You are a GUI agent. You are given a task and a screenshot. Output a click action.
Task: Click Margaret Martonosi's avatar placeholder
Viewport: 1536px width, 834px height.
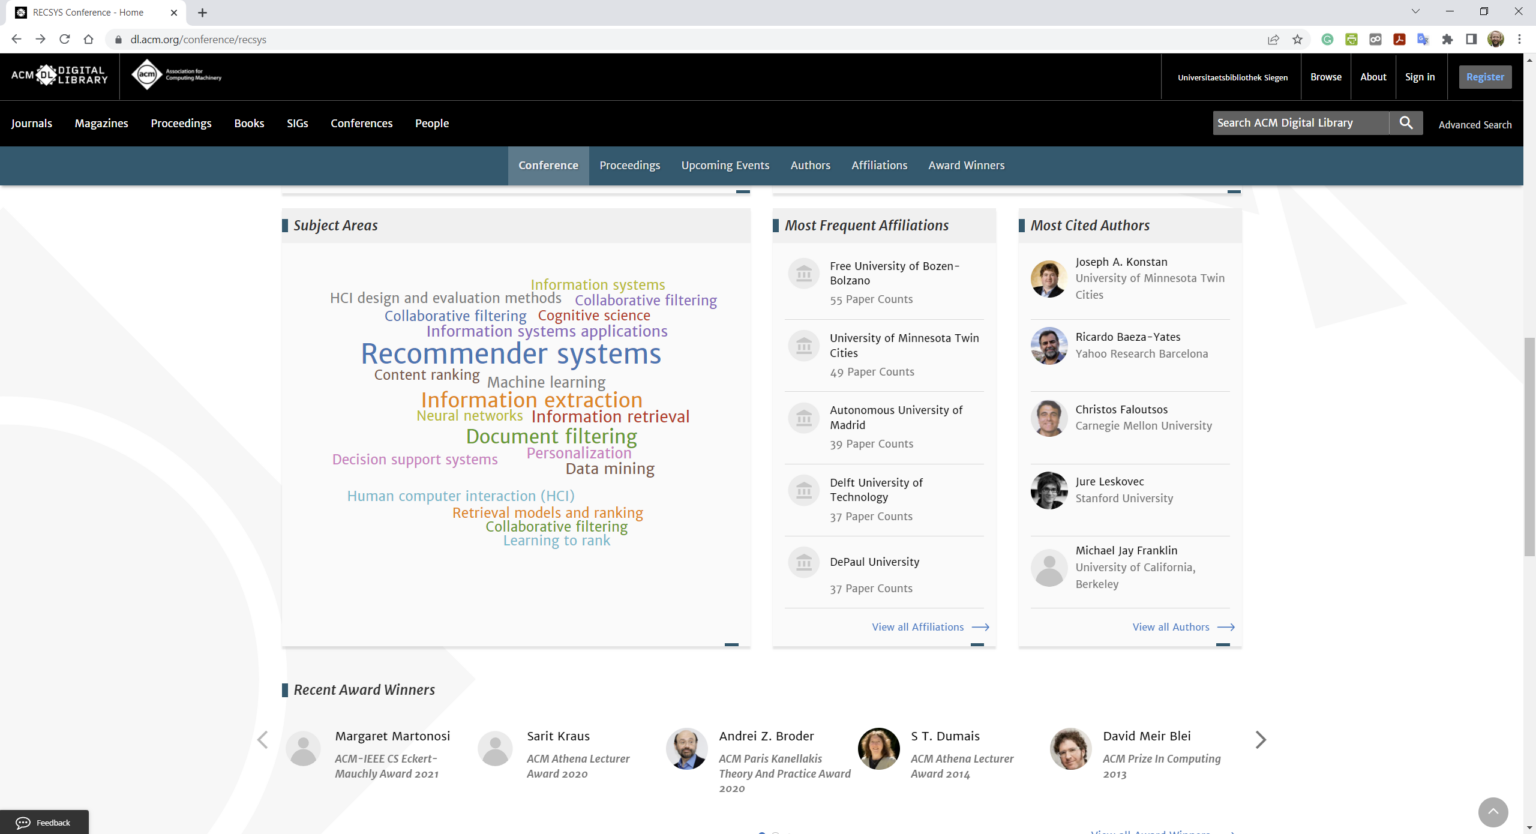pos(303,748)
